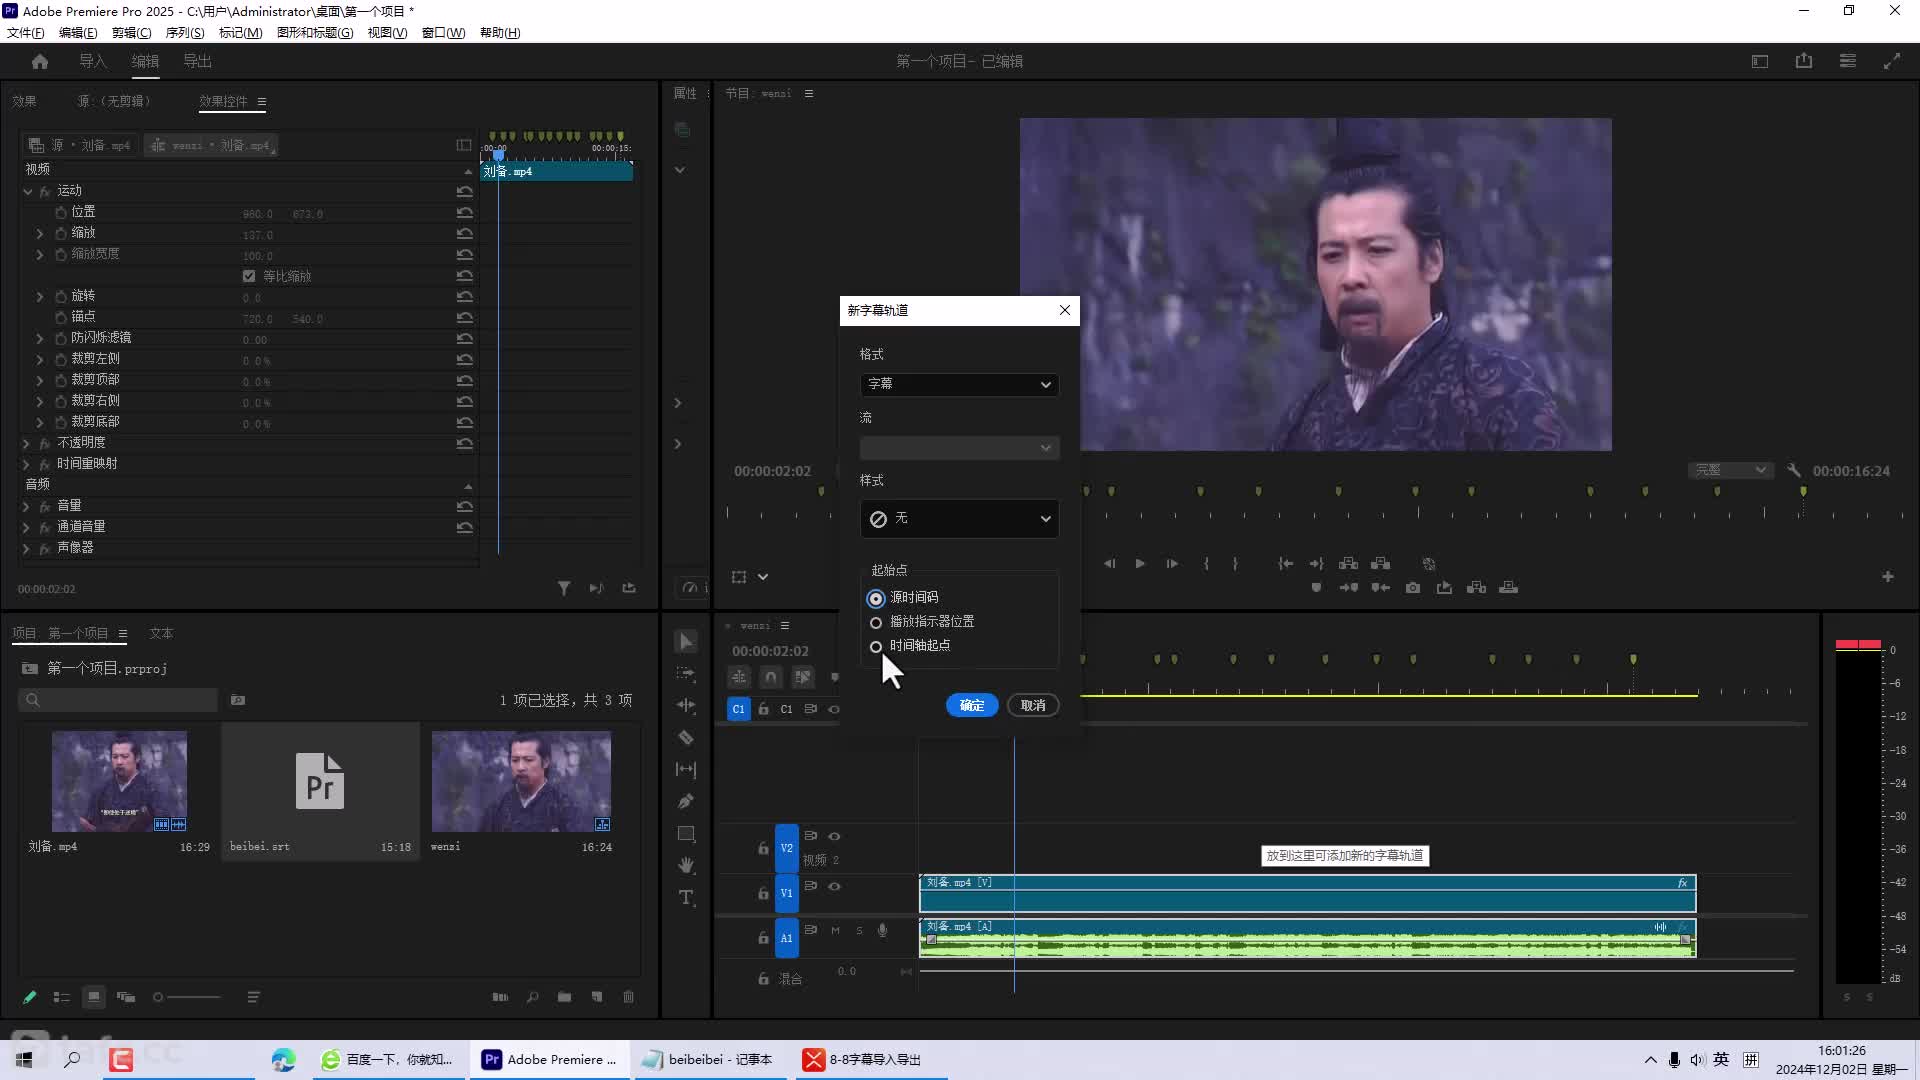Open the playback resolution dropdown 完整

click(x=1731, y=470)
